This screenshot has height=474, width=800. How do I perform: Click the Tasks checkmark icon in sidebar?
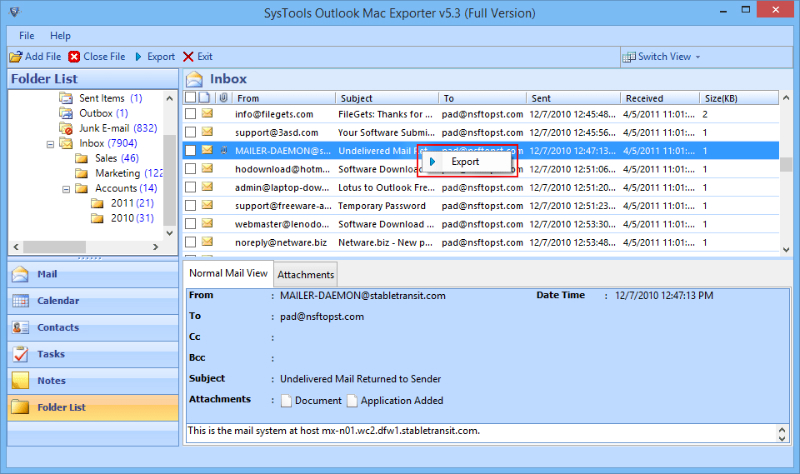coord(20,354)
